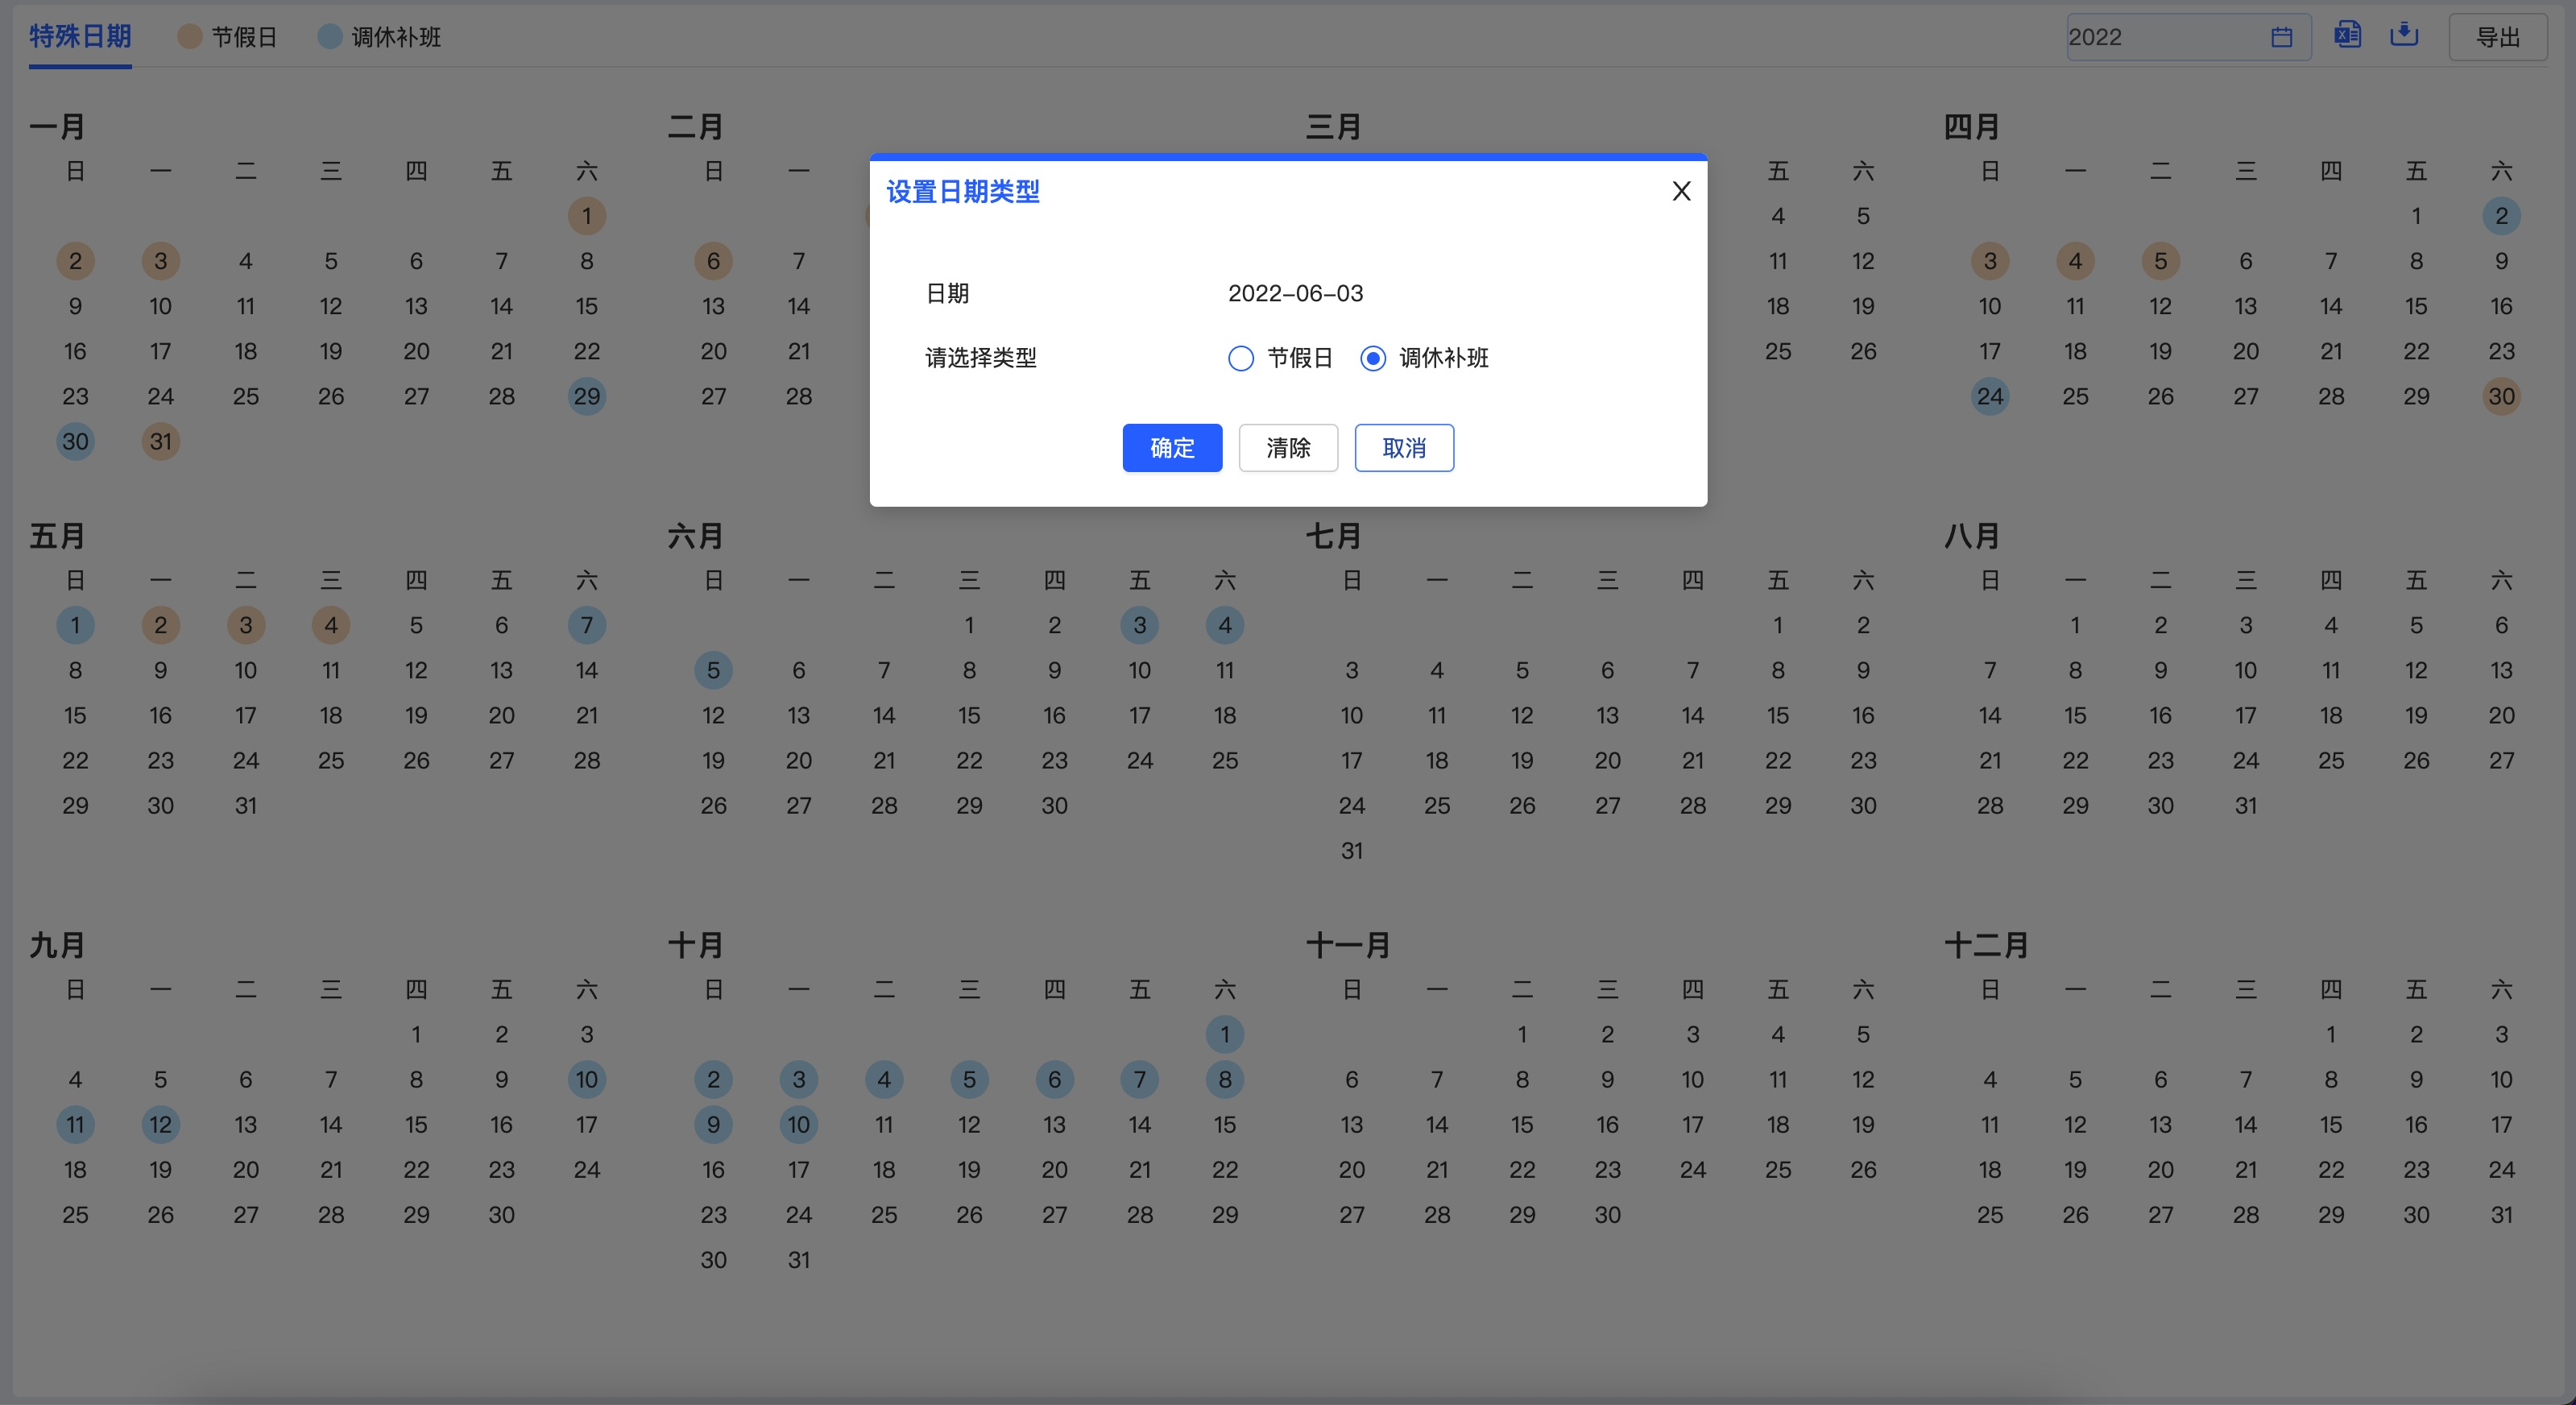
Task: Click the date value 2022-06-03
Action: tap(1295, 293)
